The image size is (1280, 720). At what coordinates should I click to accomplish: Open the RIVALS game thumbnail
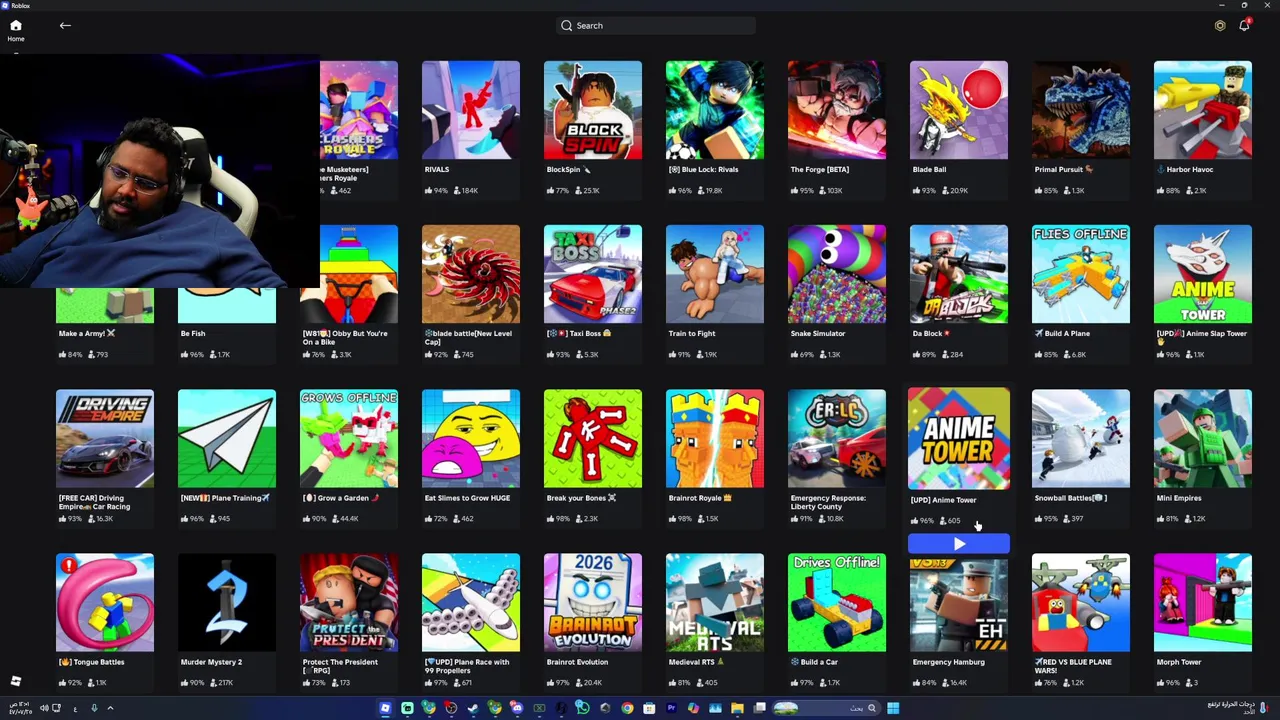(x=471, y=110)
